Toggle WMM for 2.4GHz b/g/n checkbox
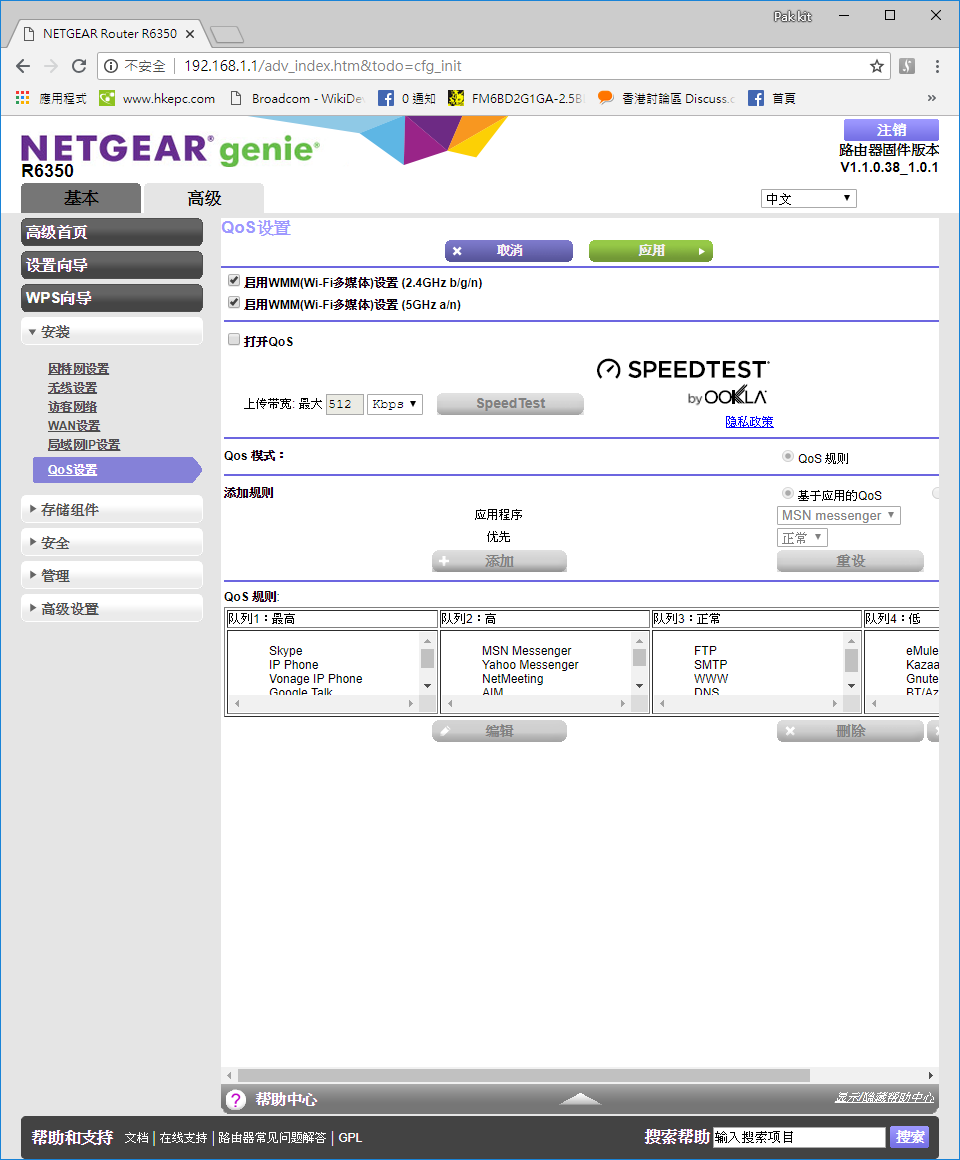The height and width of the screenshot is (1160, 960). [x=234, y=280]
